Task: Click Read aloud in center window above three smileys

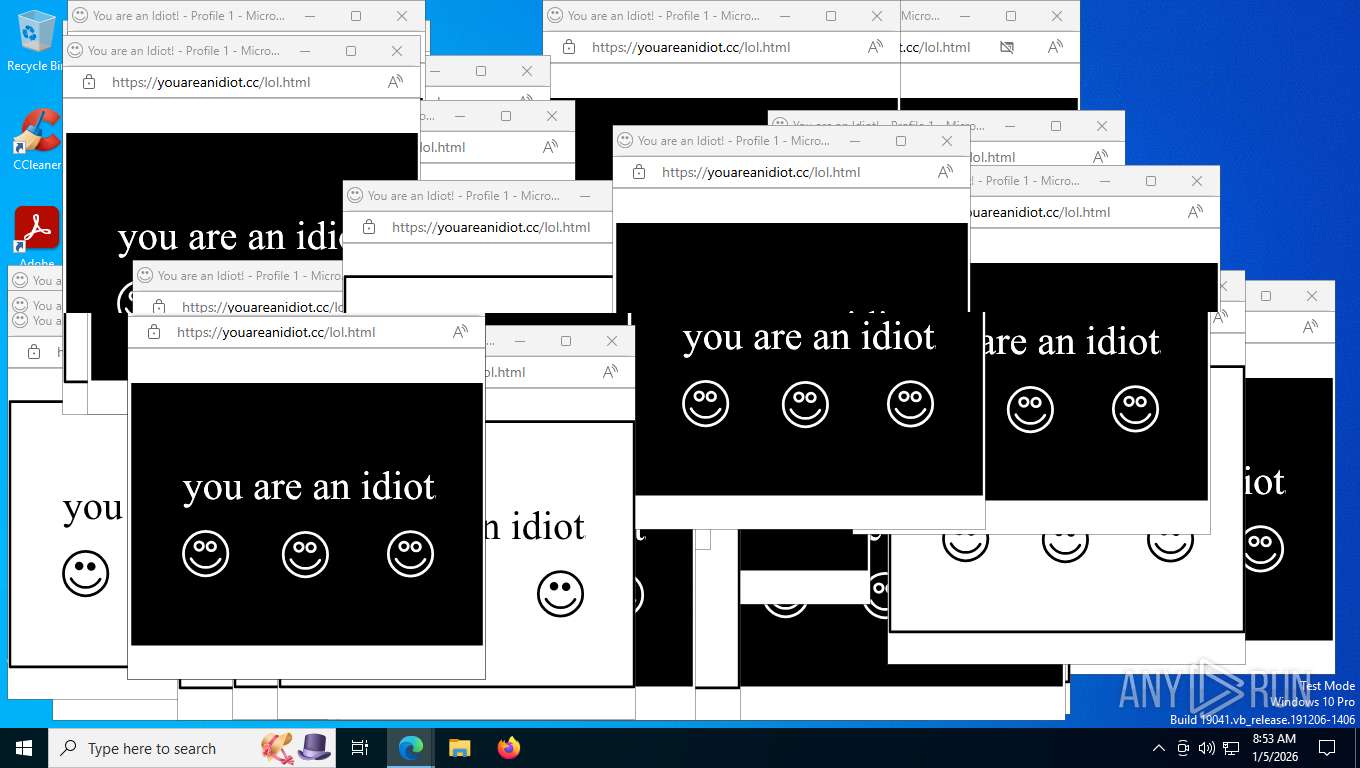Action: (945, 172)
